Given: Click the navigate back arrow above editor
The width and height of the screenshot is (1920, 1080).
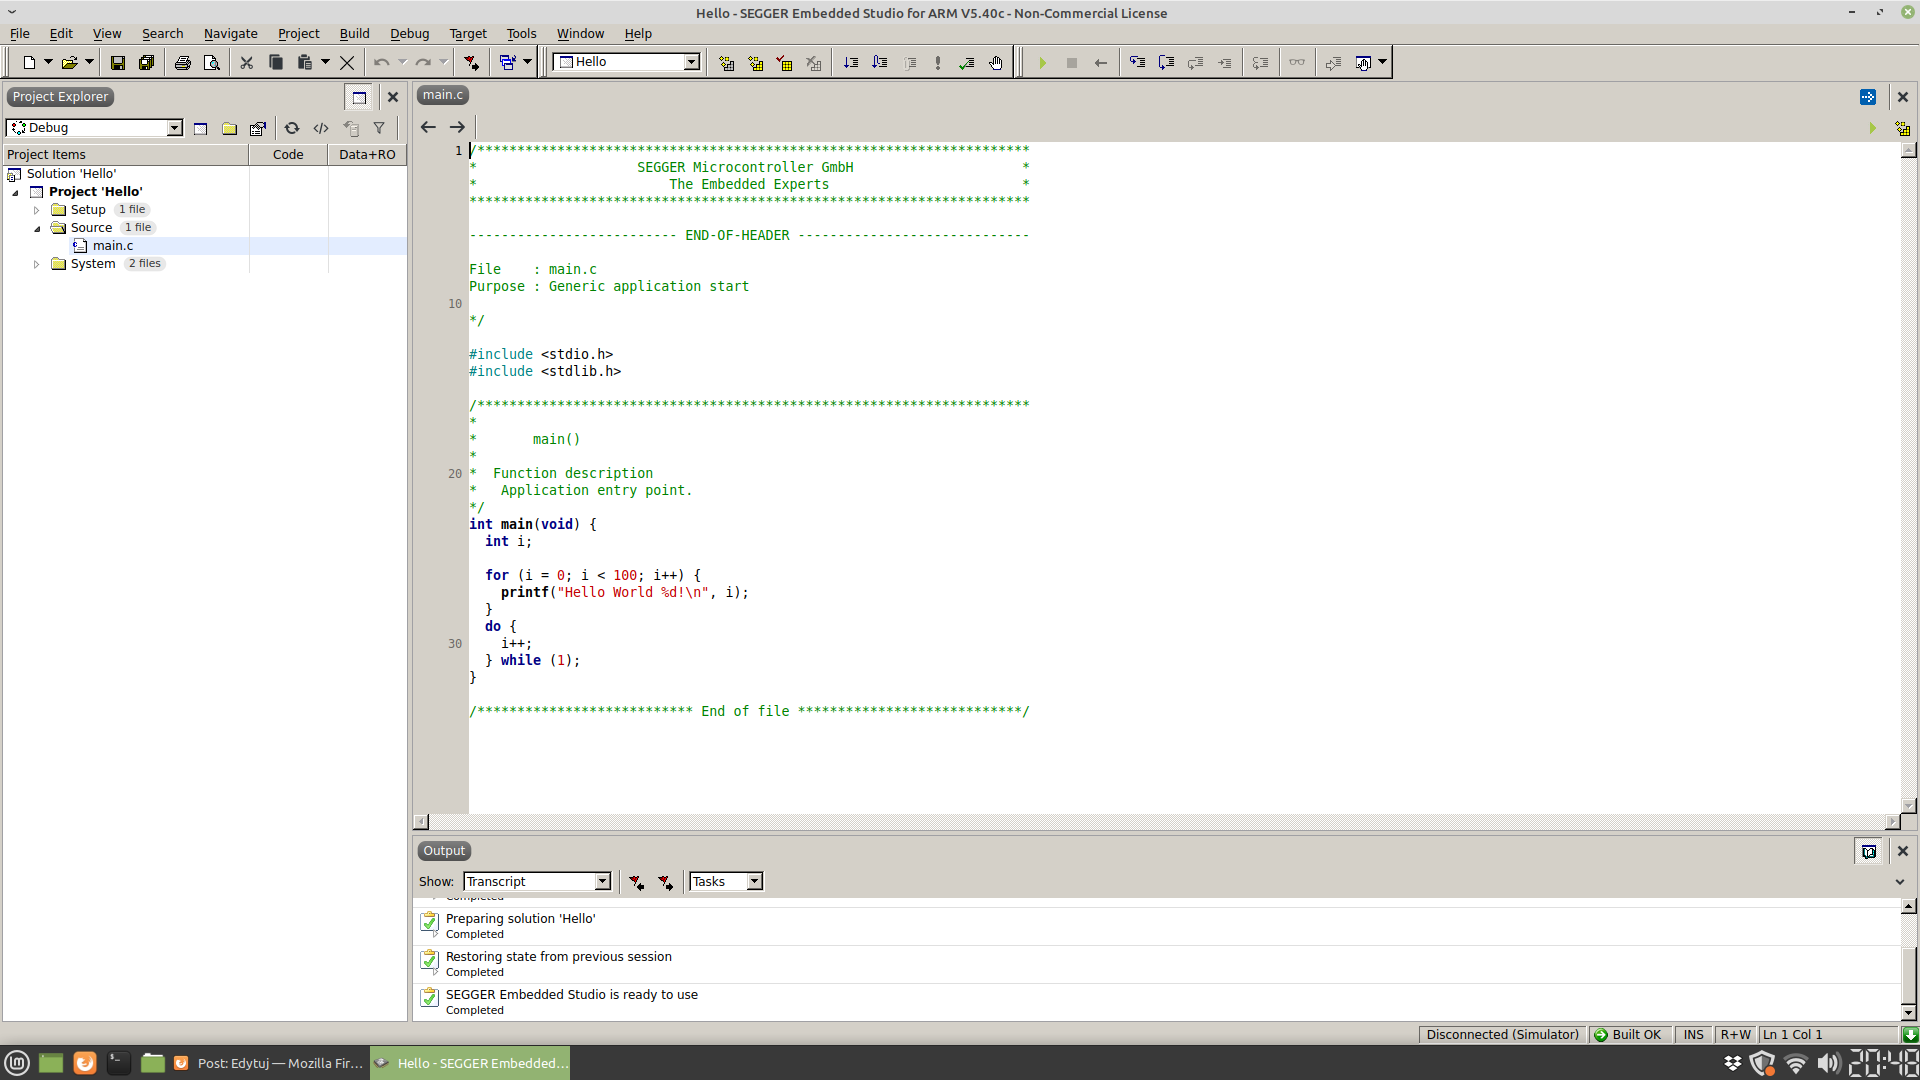Looking at the screenshot, I should [x=428, y=127].
